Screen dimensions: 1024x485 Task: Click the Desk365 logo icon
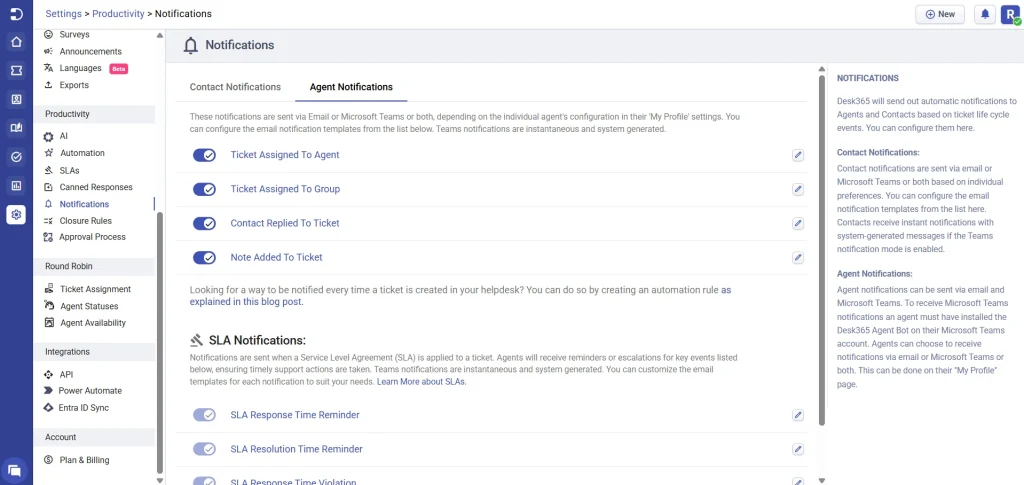pyautogui.click(x=16, y=14)
